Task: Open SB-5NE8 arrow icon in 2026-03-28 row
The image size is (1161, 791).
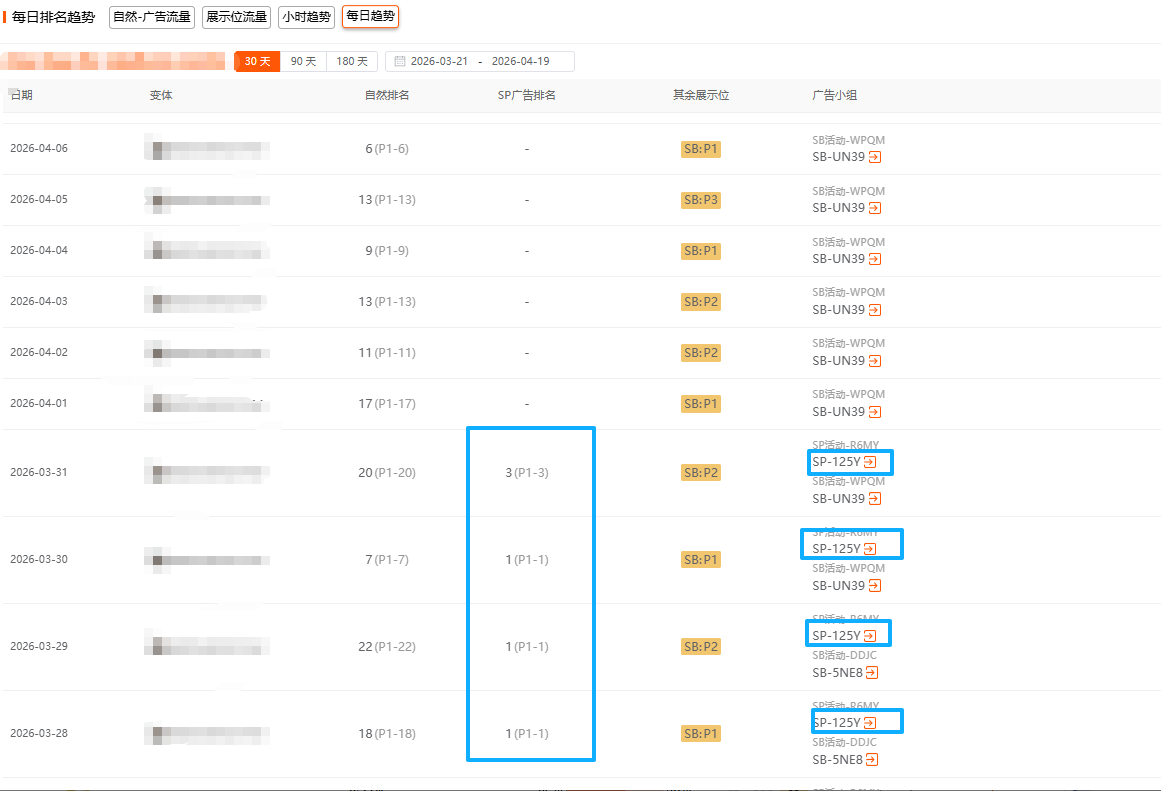Action: (x=872, y=760)
